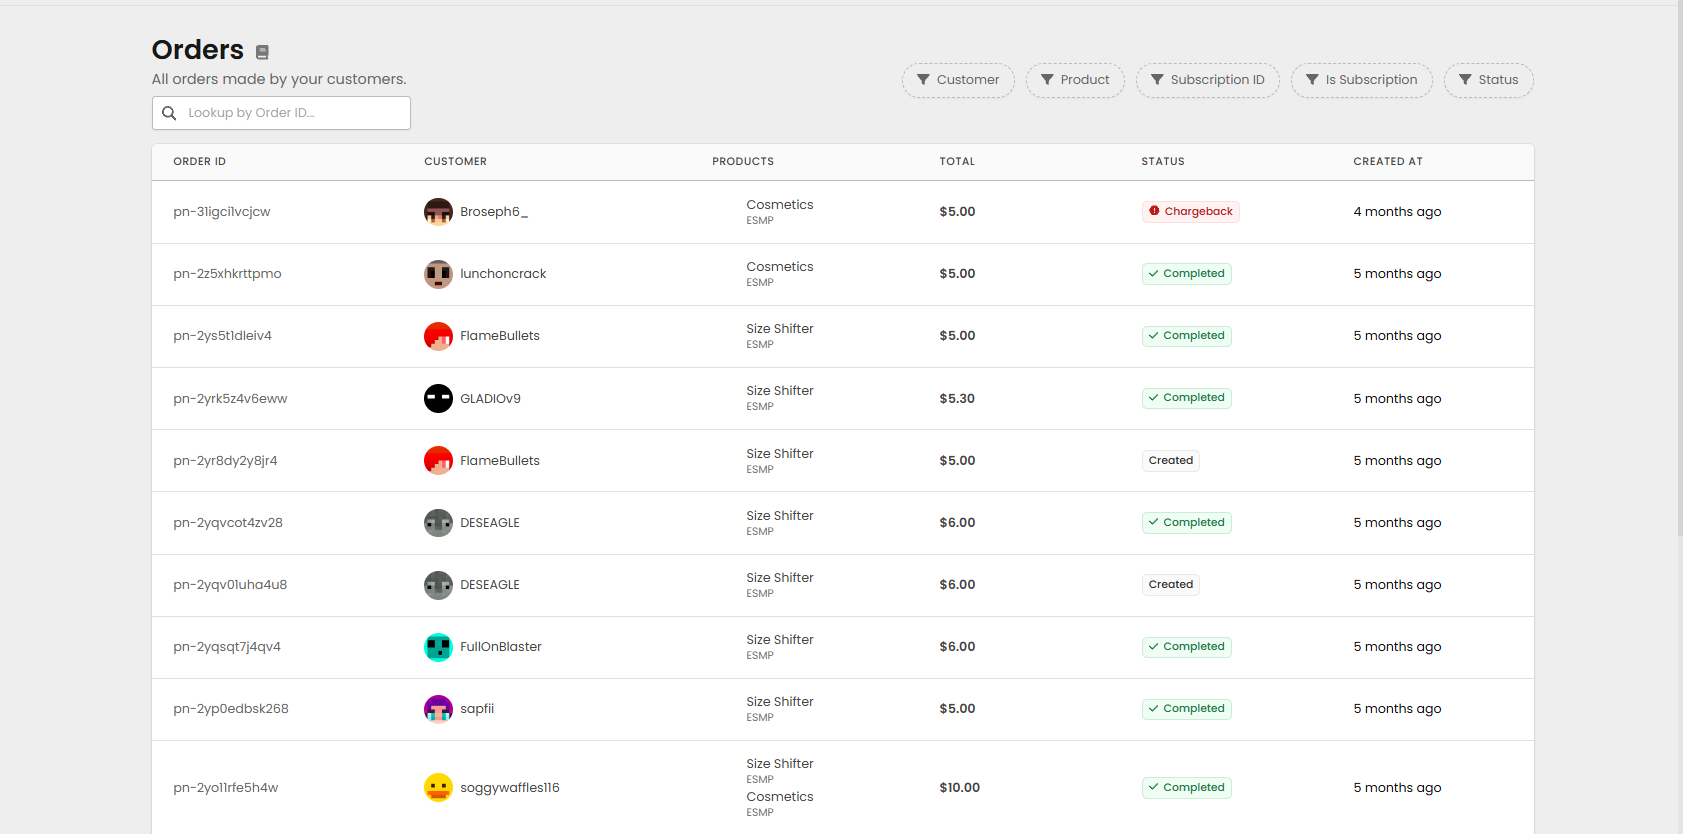Screen dimensions: 1683x834
Task: Click the docs book icon beside Orders
Action: click(x=262, y=52)
